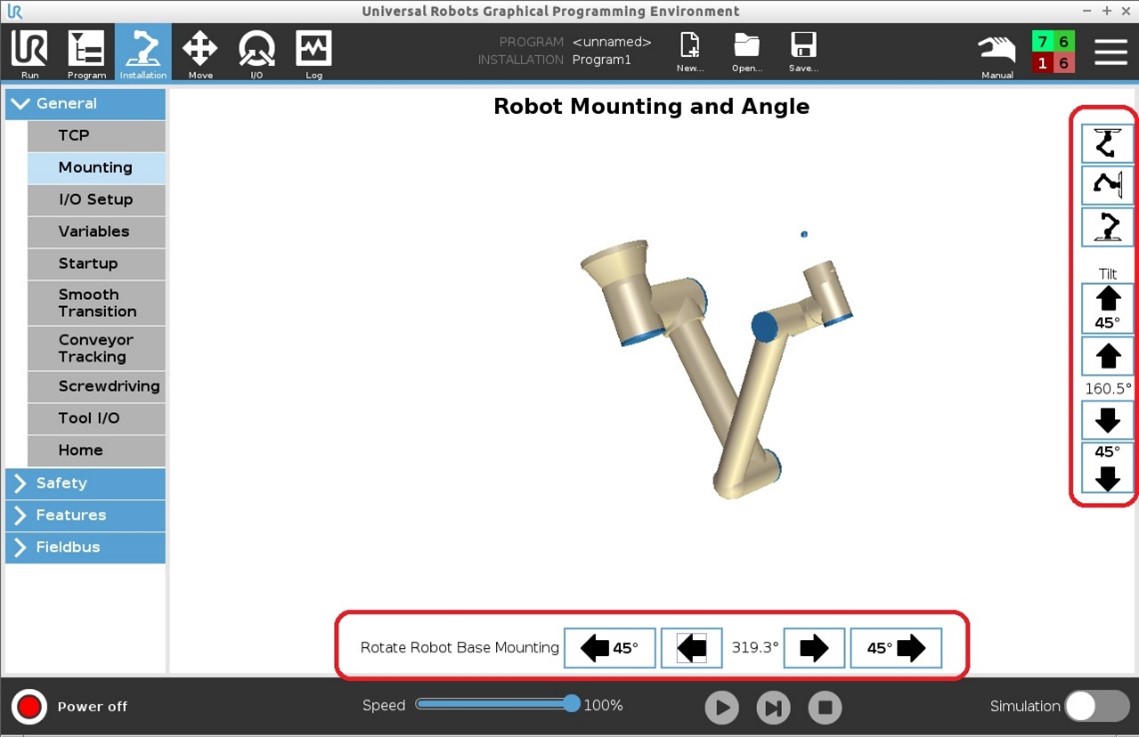
Task: Click the safety checksum 76 16 indicator
Action: pos(1053,52)
